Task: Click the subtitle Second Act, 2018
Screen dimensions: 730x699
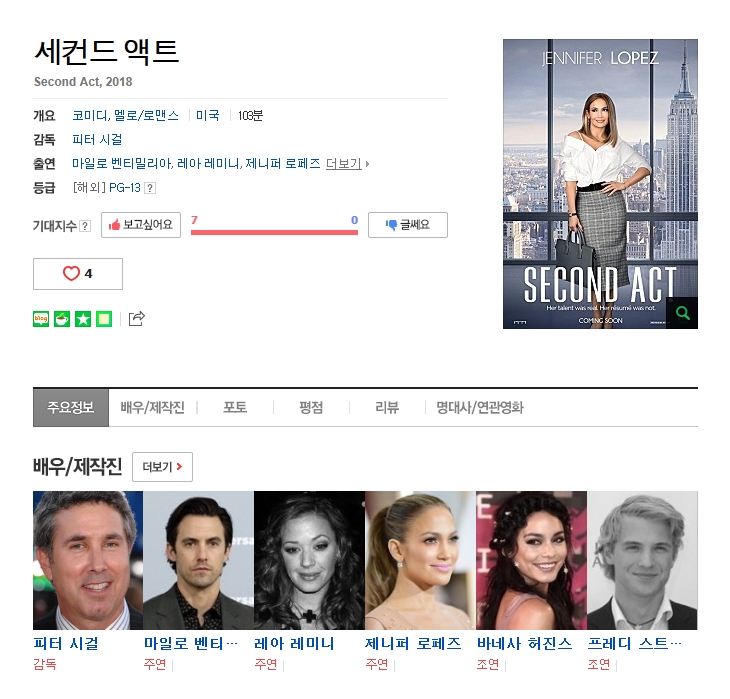Action: point(83,82)
